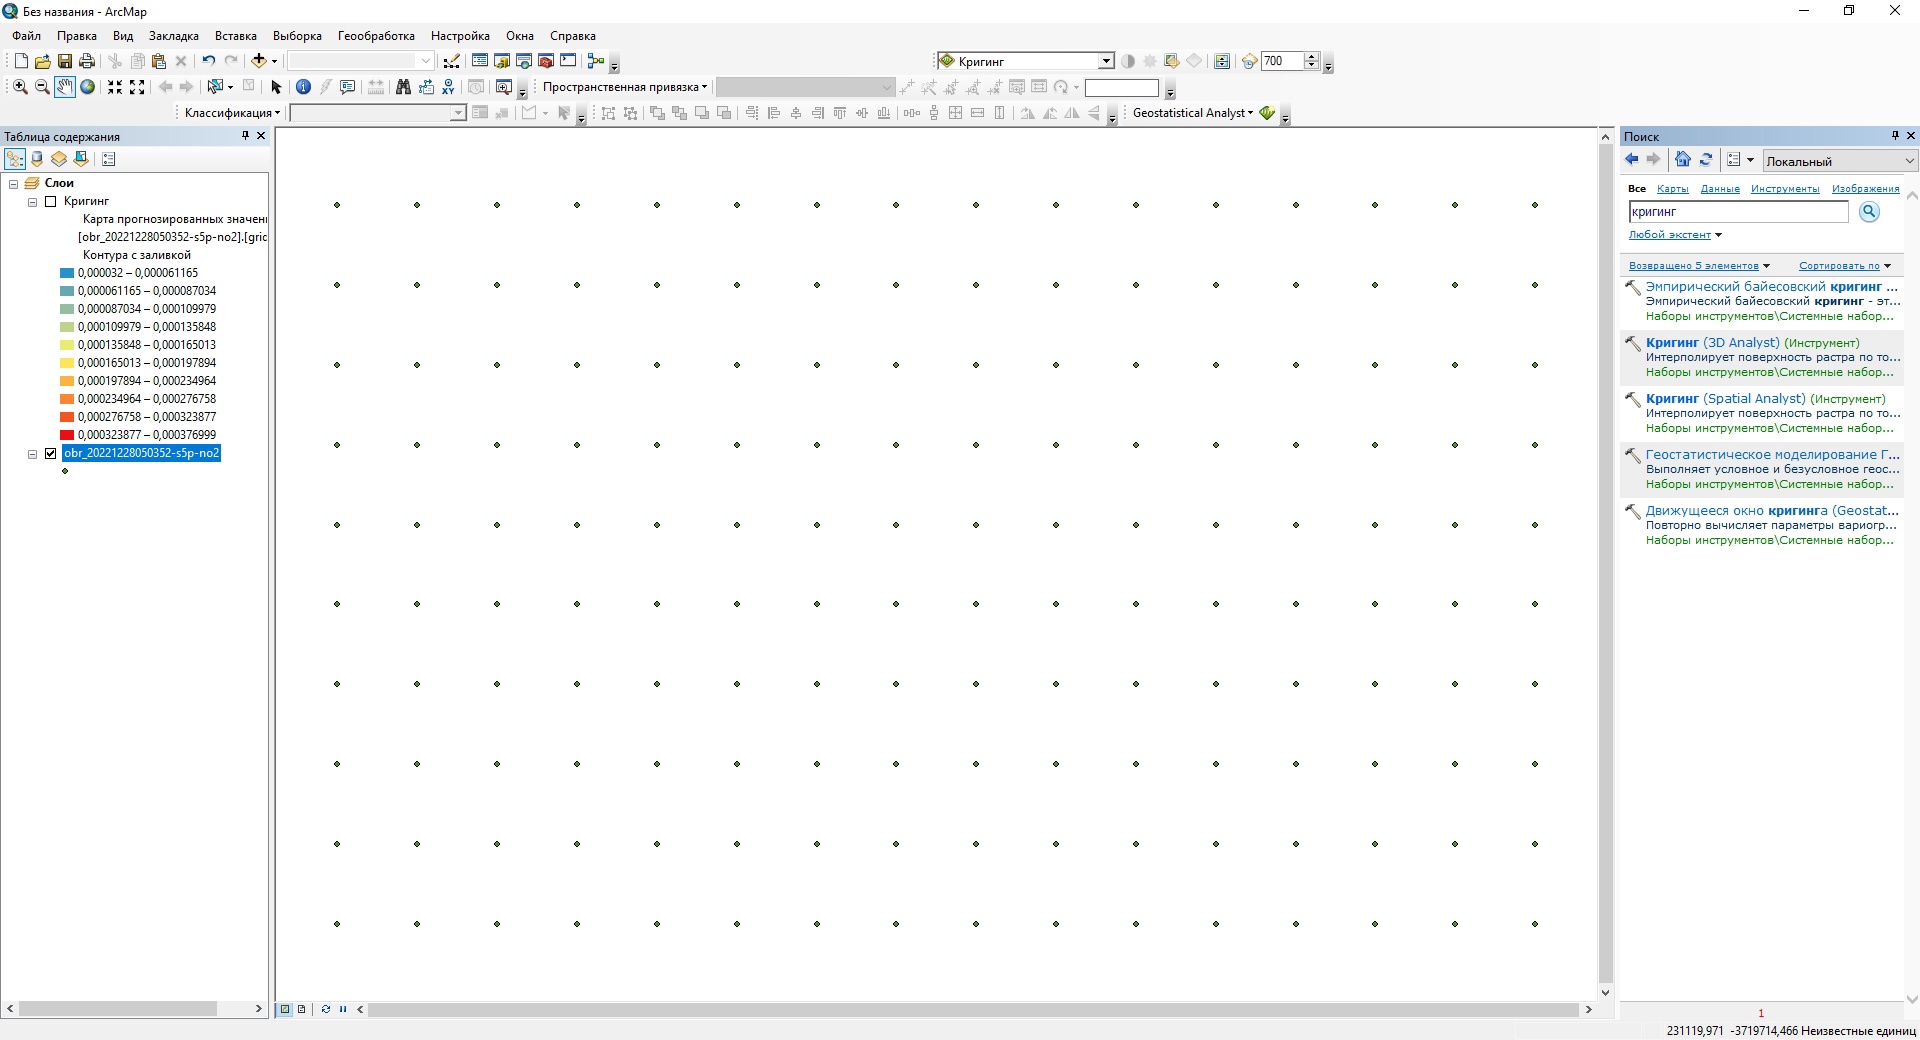Switch contents to List By Visibility
This screenshot has width=1920, height=1040.
tap(59, 159)
